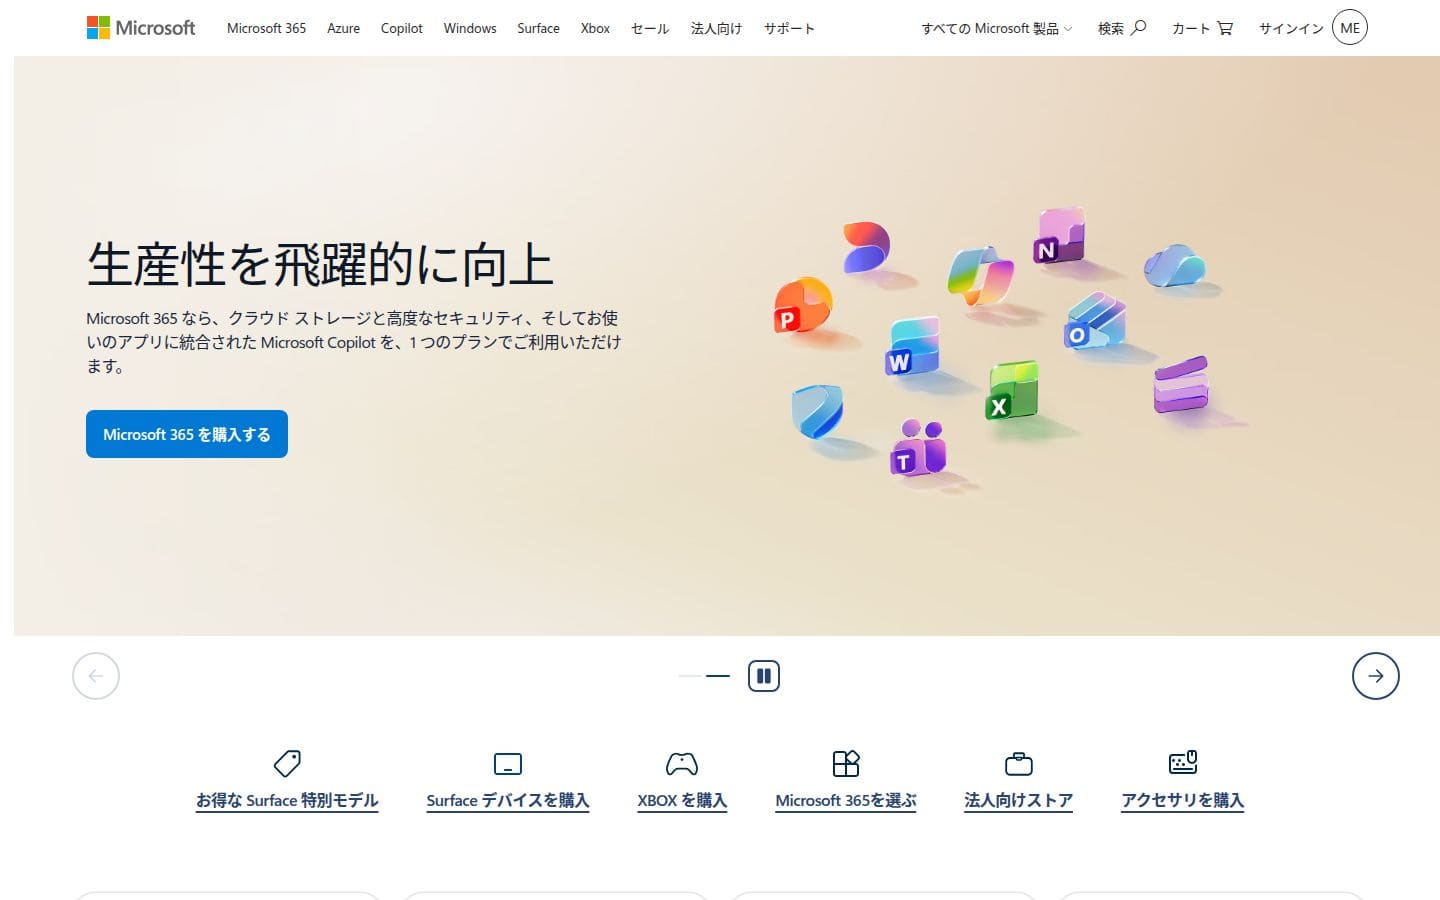
Task: Click the 生産性を飛躍的に向上 headline
Action: click(x=320, y=264)
